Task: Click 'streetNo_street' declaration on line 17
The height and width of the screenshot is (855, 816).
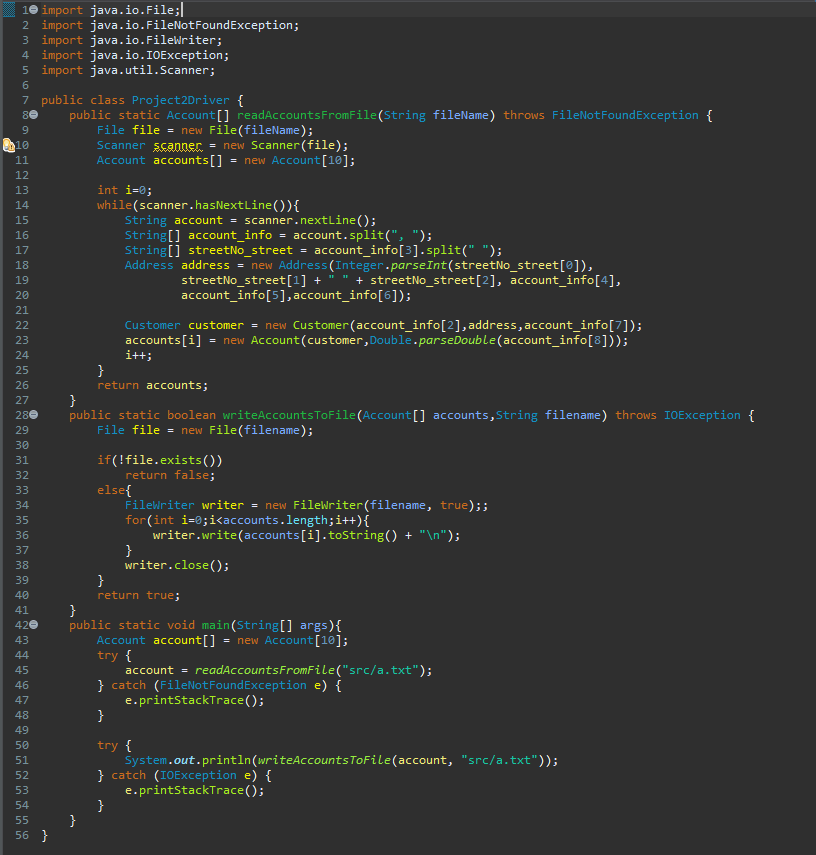Action: pos(240,250)
